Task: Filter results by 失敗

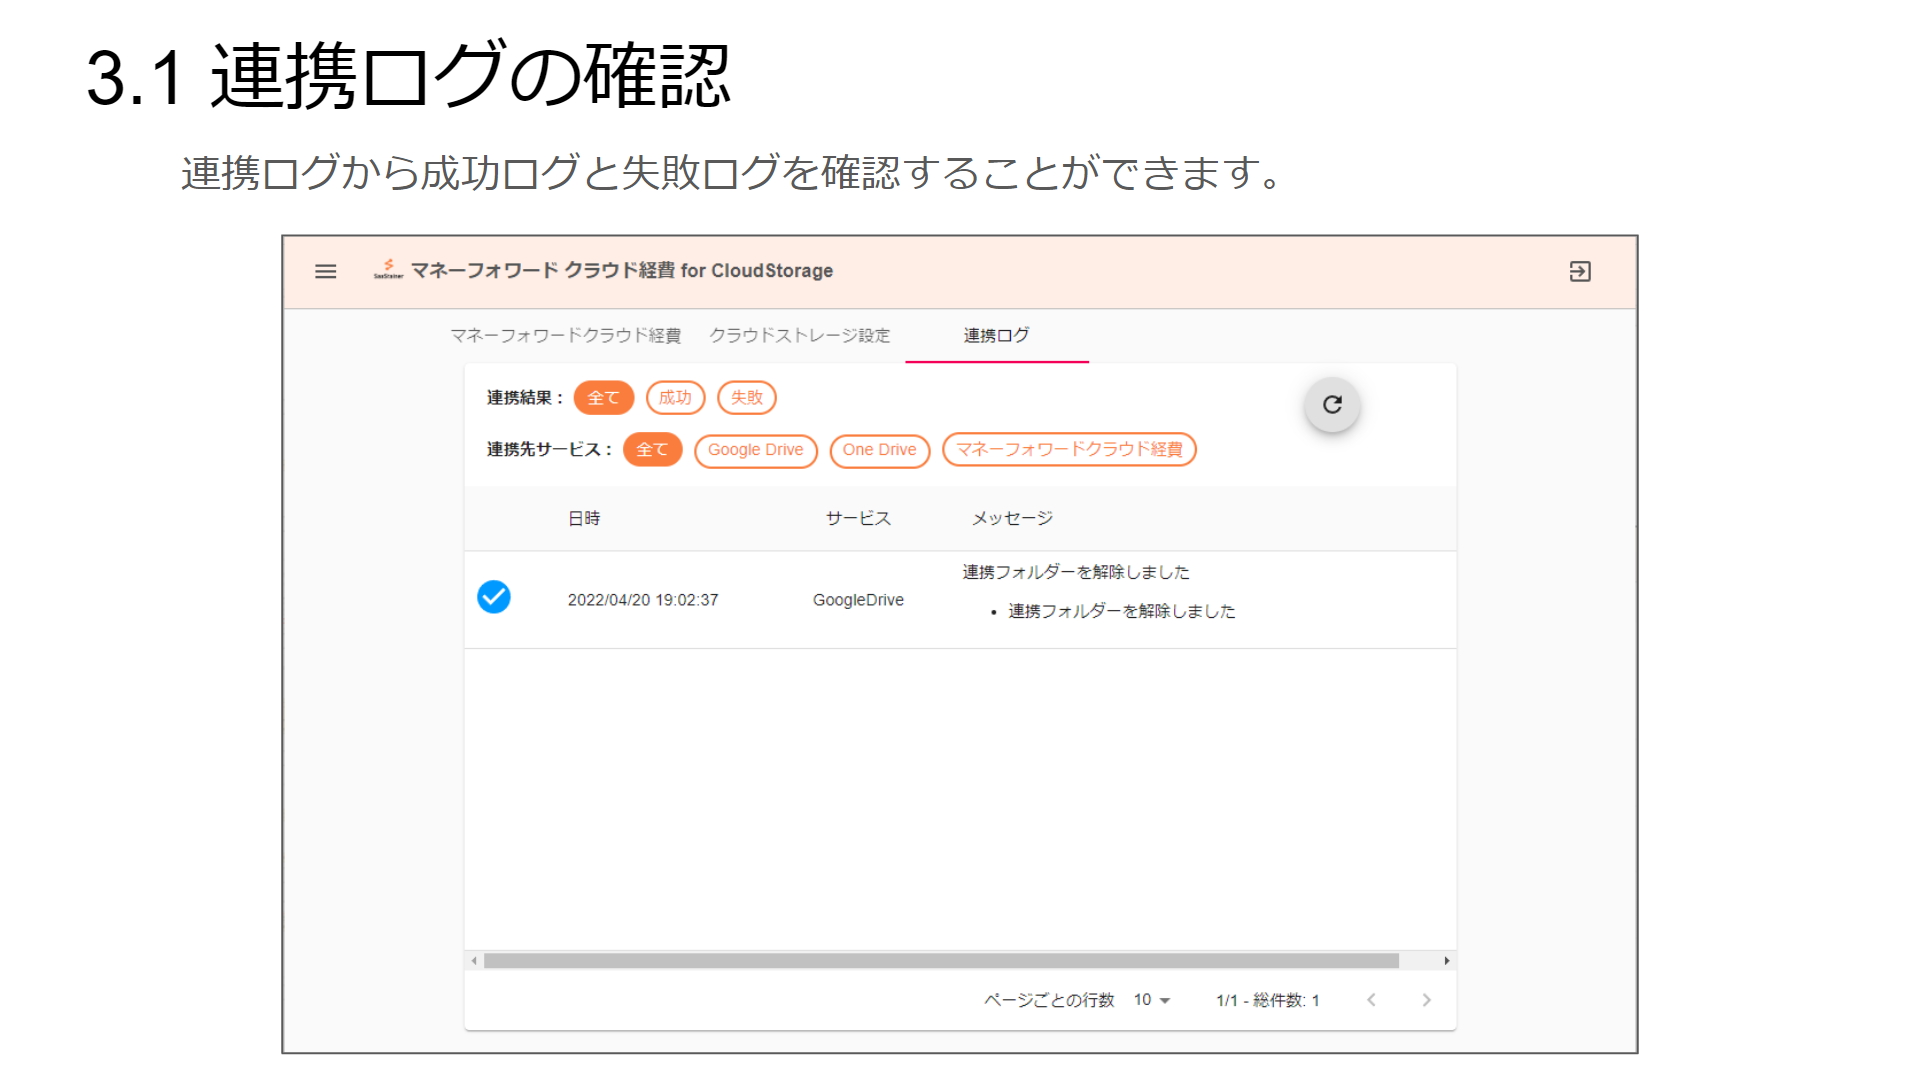Action: click(747, 398)
